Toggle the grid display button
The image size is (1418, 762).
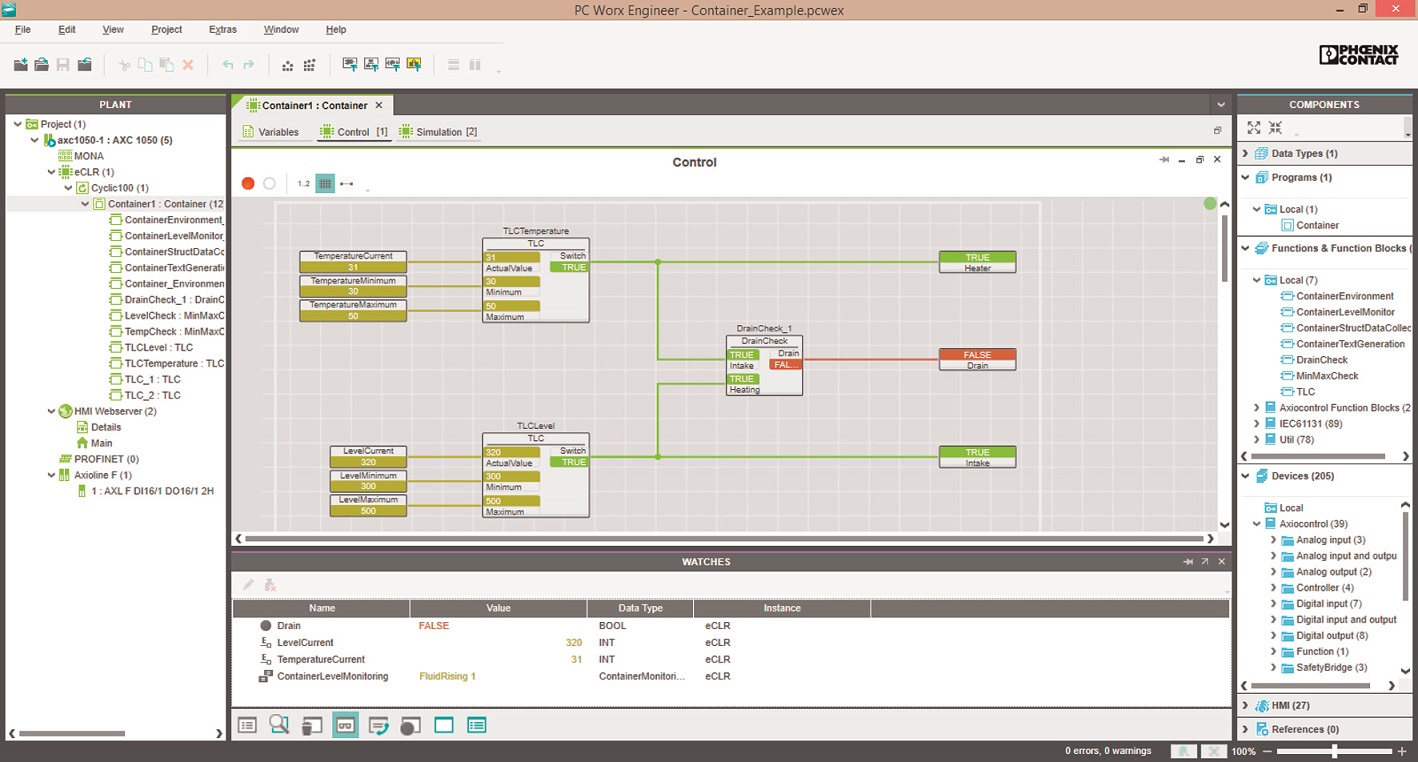(325, 184)
